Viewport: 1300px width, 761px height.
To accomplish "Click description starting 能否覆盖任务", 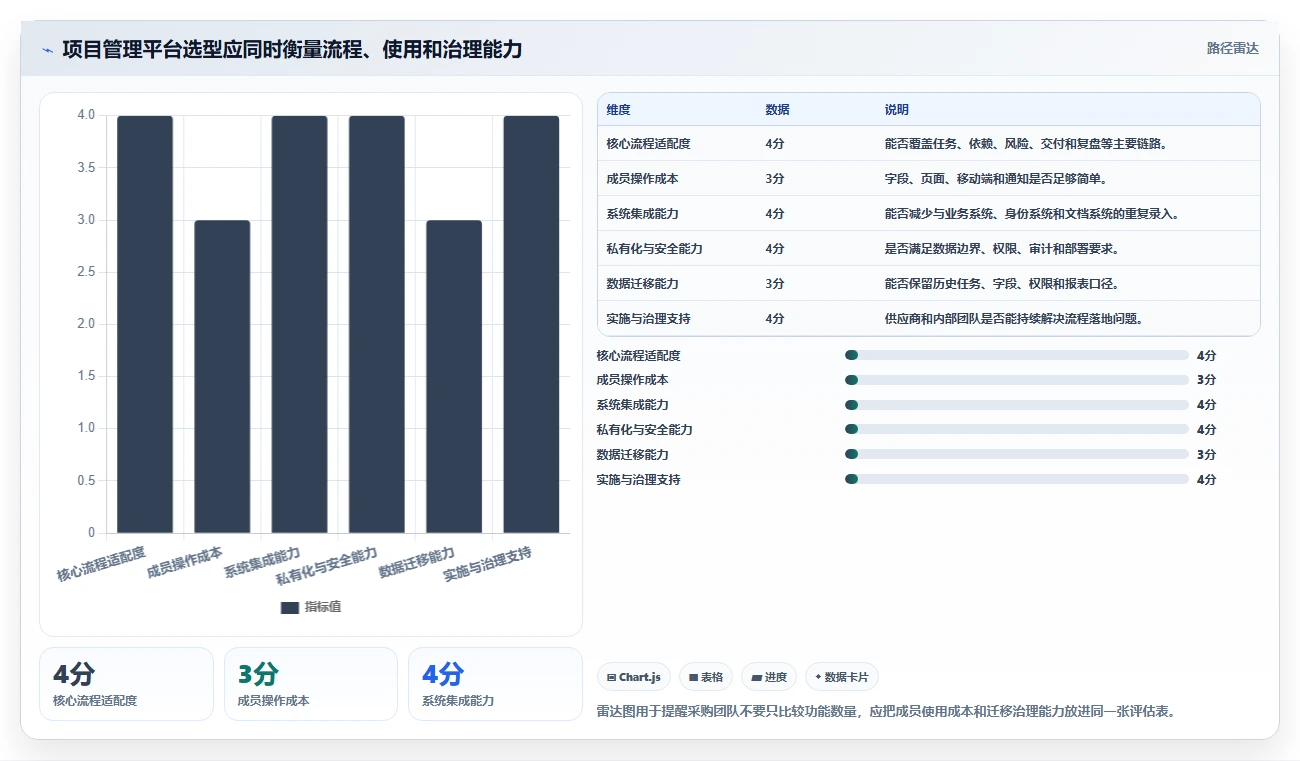I will [1027, 144].
